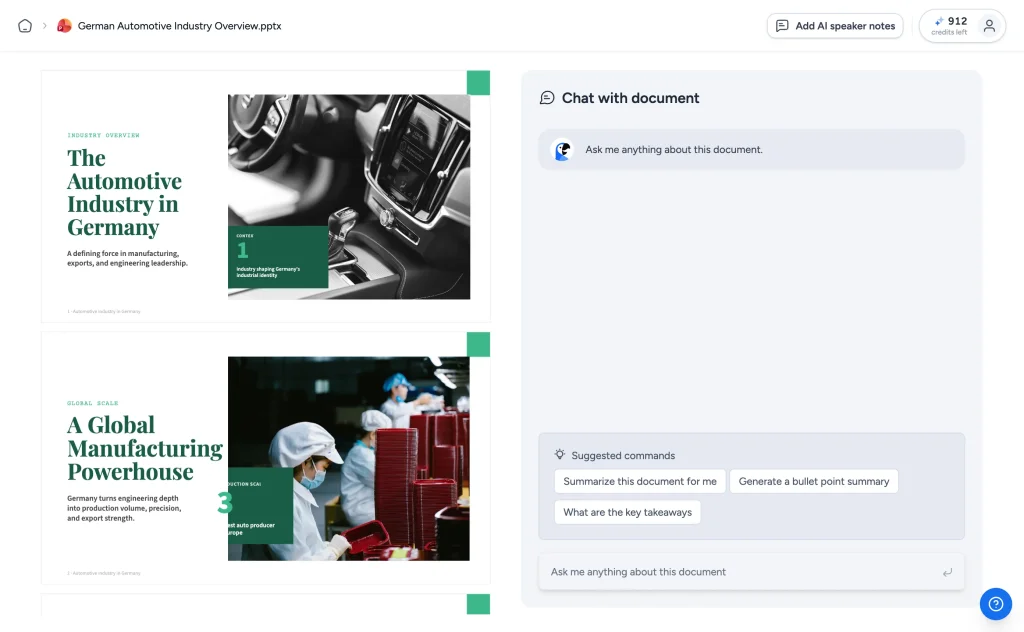Click 'Ask me anything about this document.' chat message
Image resolution: width=1024 pixels, height=632 pixels.
pos(751,150)
